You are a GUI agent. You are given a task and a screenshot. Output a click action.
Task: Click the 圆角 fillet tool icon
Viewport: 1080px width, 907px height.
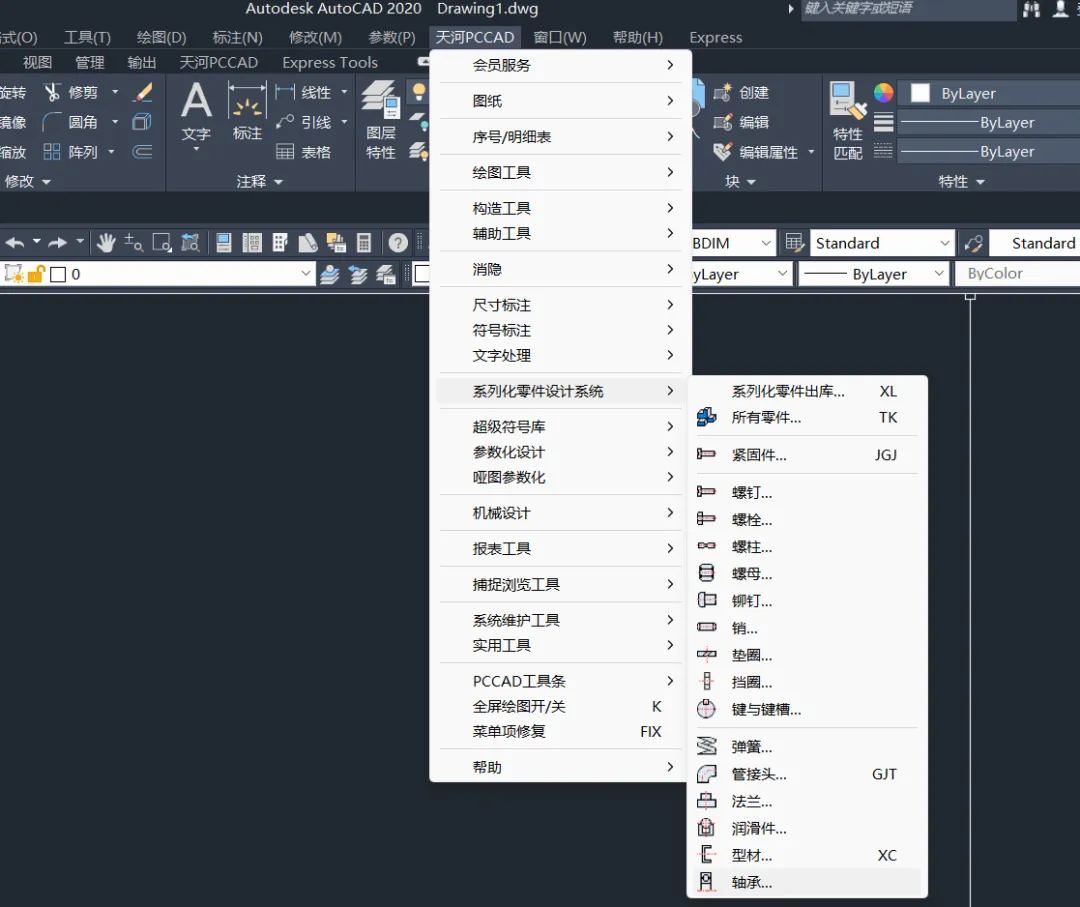52,122
